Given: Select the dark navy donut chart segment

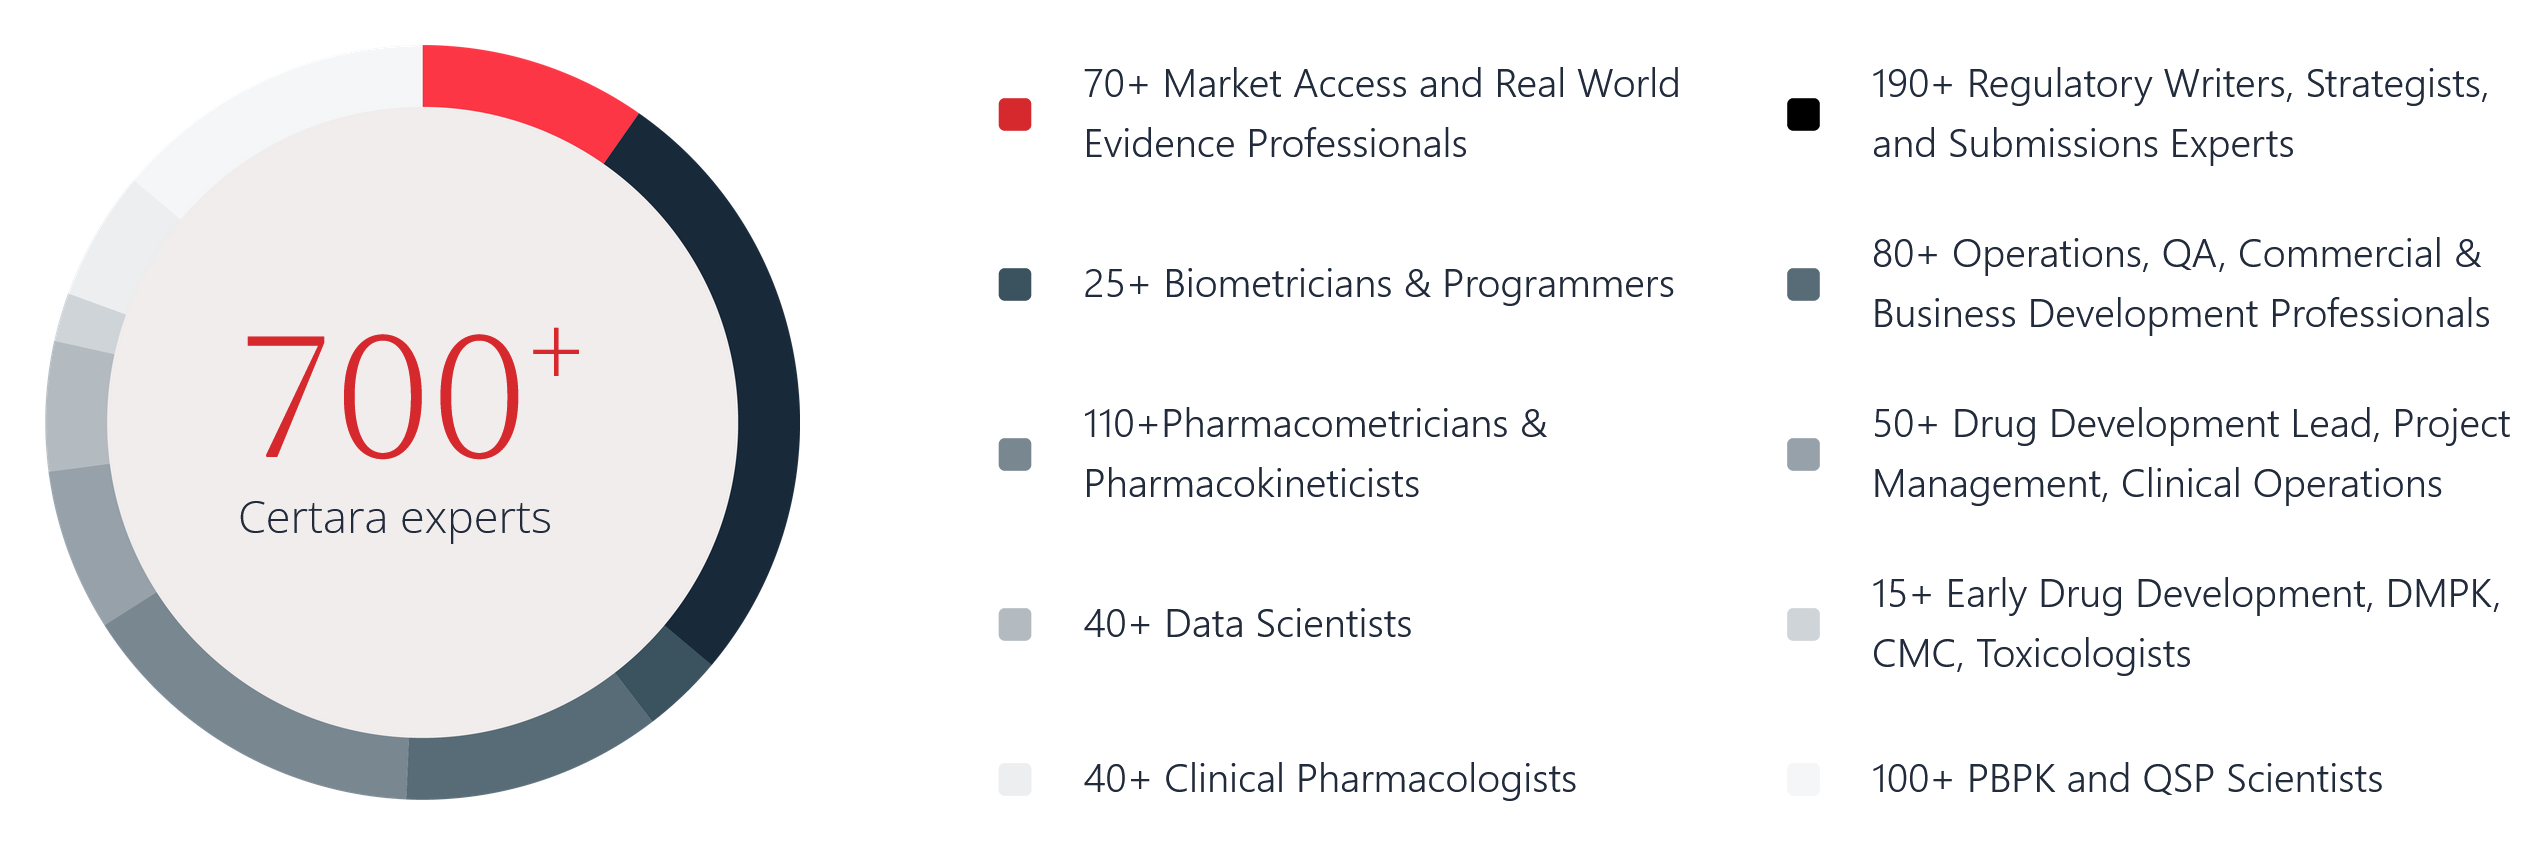Looking at the screenshot, I should 760,400.
